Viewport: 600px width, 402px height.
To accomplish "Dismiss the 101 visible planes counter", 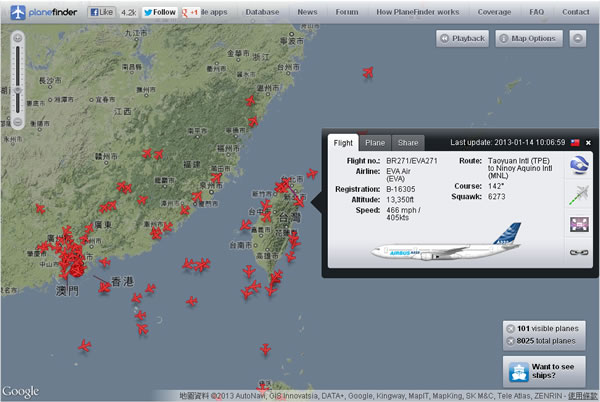I will 510,329.
